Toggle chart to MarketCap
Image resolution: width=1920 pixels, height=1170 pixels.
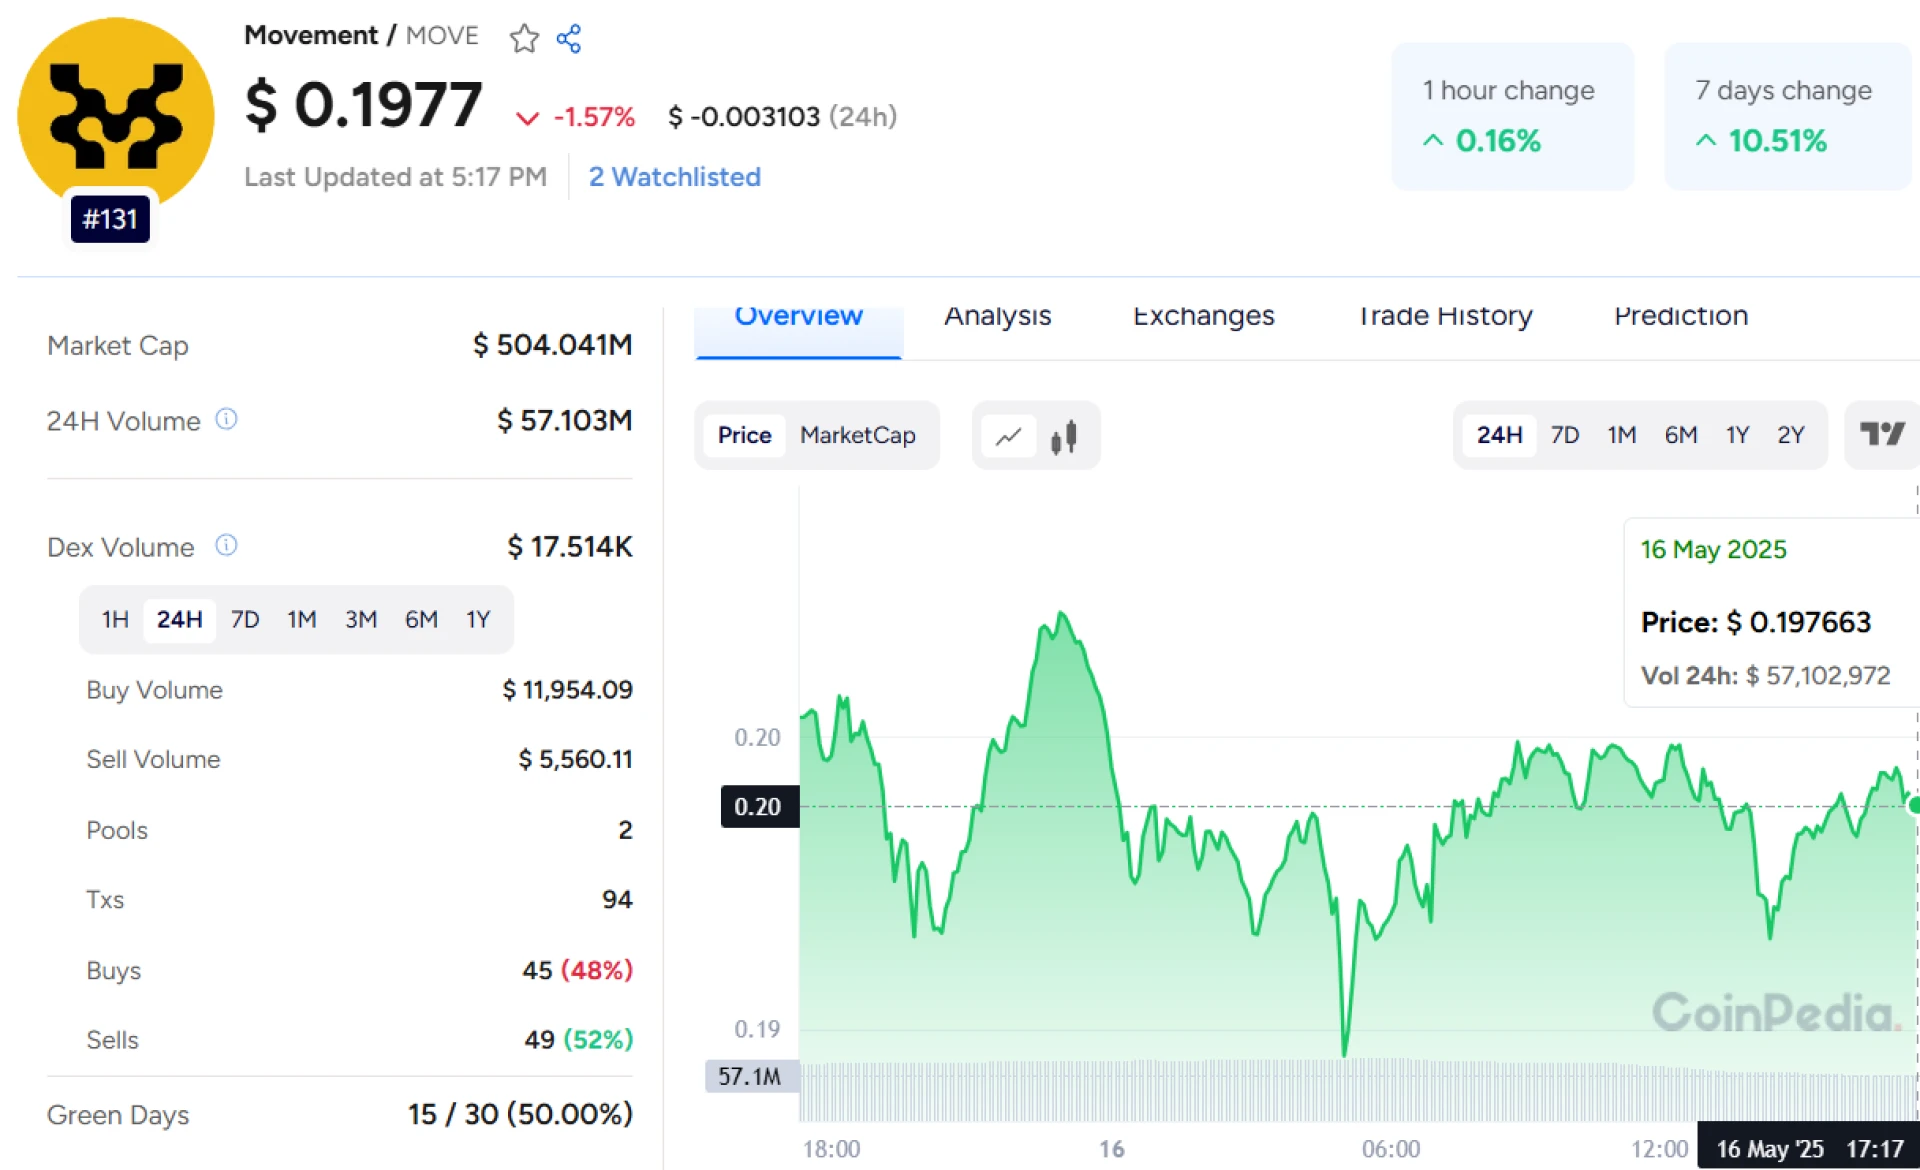857,435
